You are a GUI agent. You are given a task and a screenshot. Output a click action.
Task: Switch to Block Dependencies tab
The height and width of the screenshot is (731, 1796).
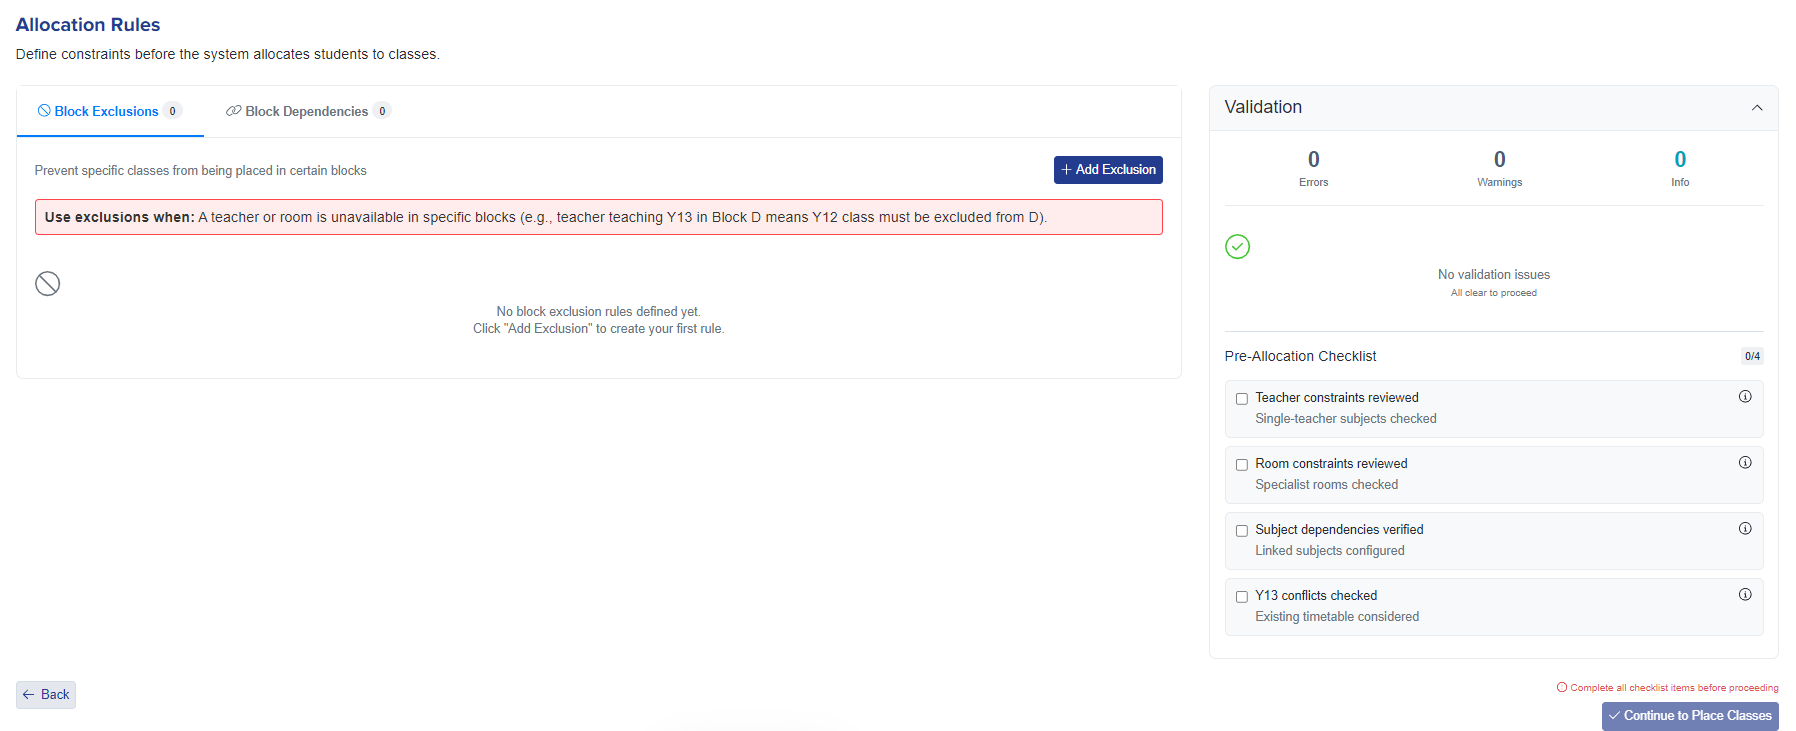307,112
